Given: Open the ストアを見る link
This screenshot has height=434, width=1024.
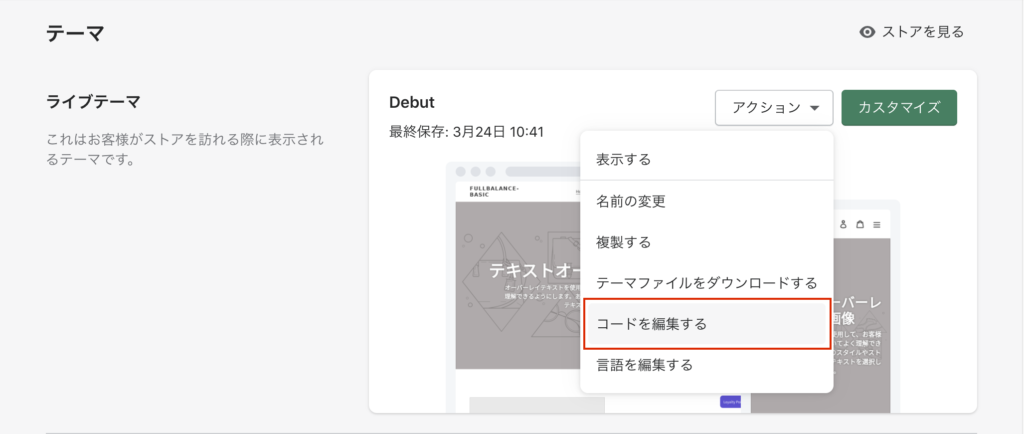Looking at the screenshot, I should (x=922, y=32).
